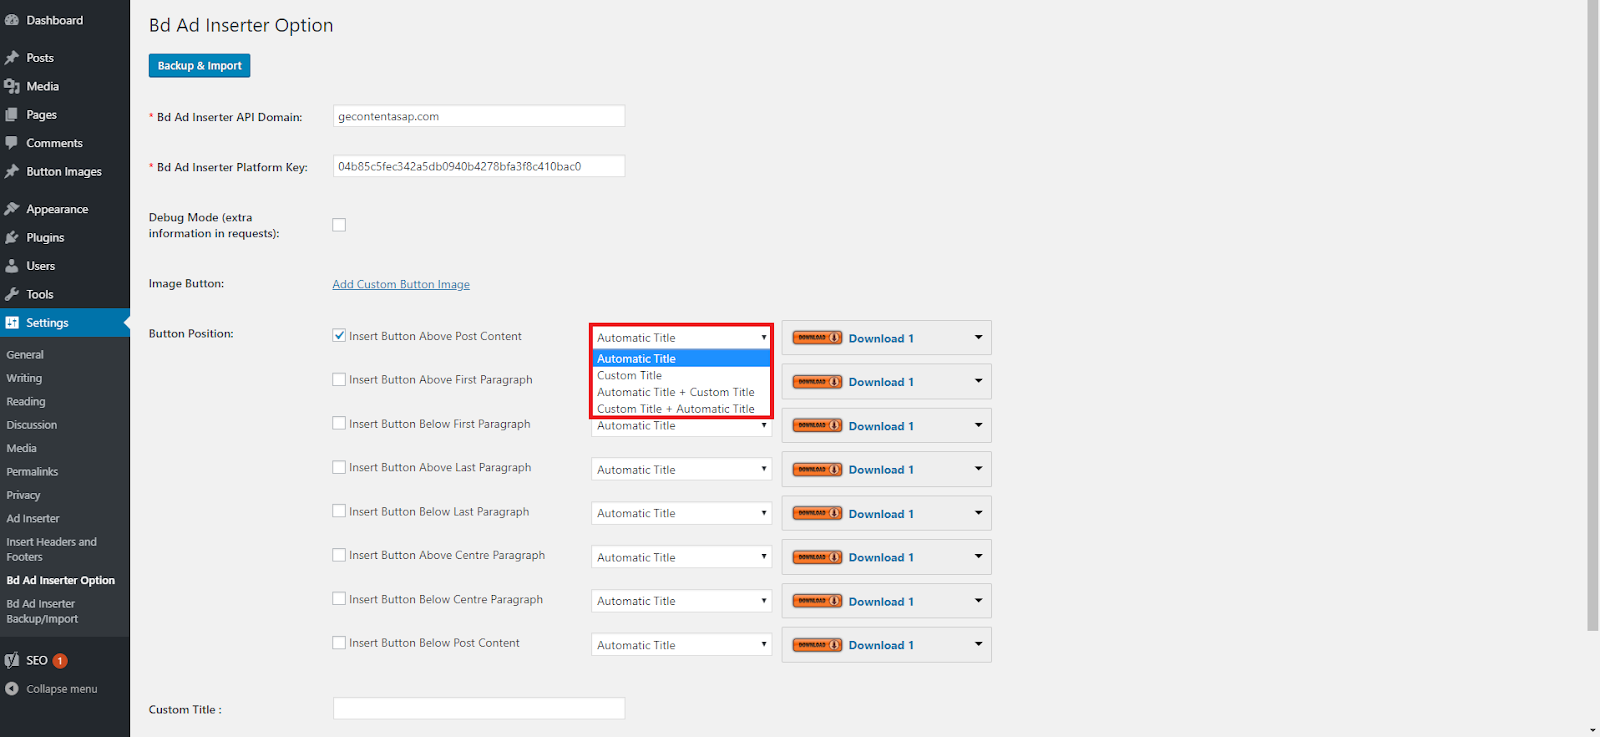Image resolution: width=1600 pixels, height=737 pixels.
Task: Check Insert Button Below Last Paragraph
Action: click(x=339, y=511)
